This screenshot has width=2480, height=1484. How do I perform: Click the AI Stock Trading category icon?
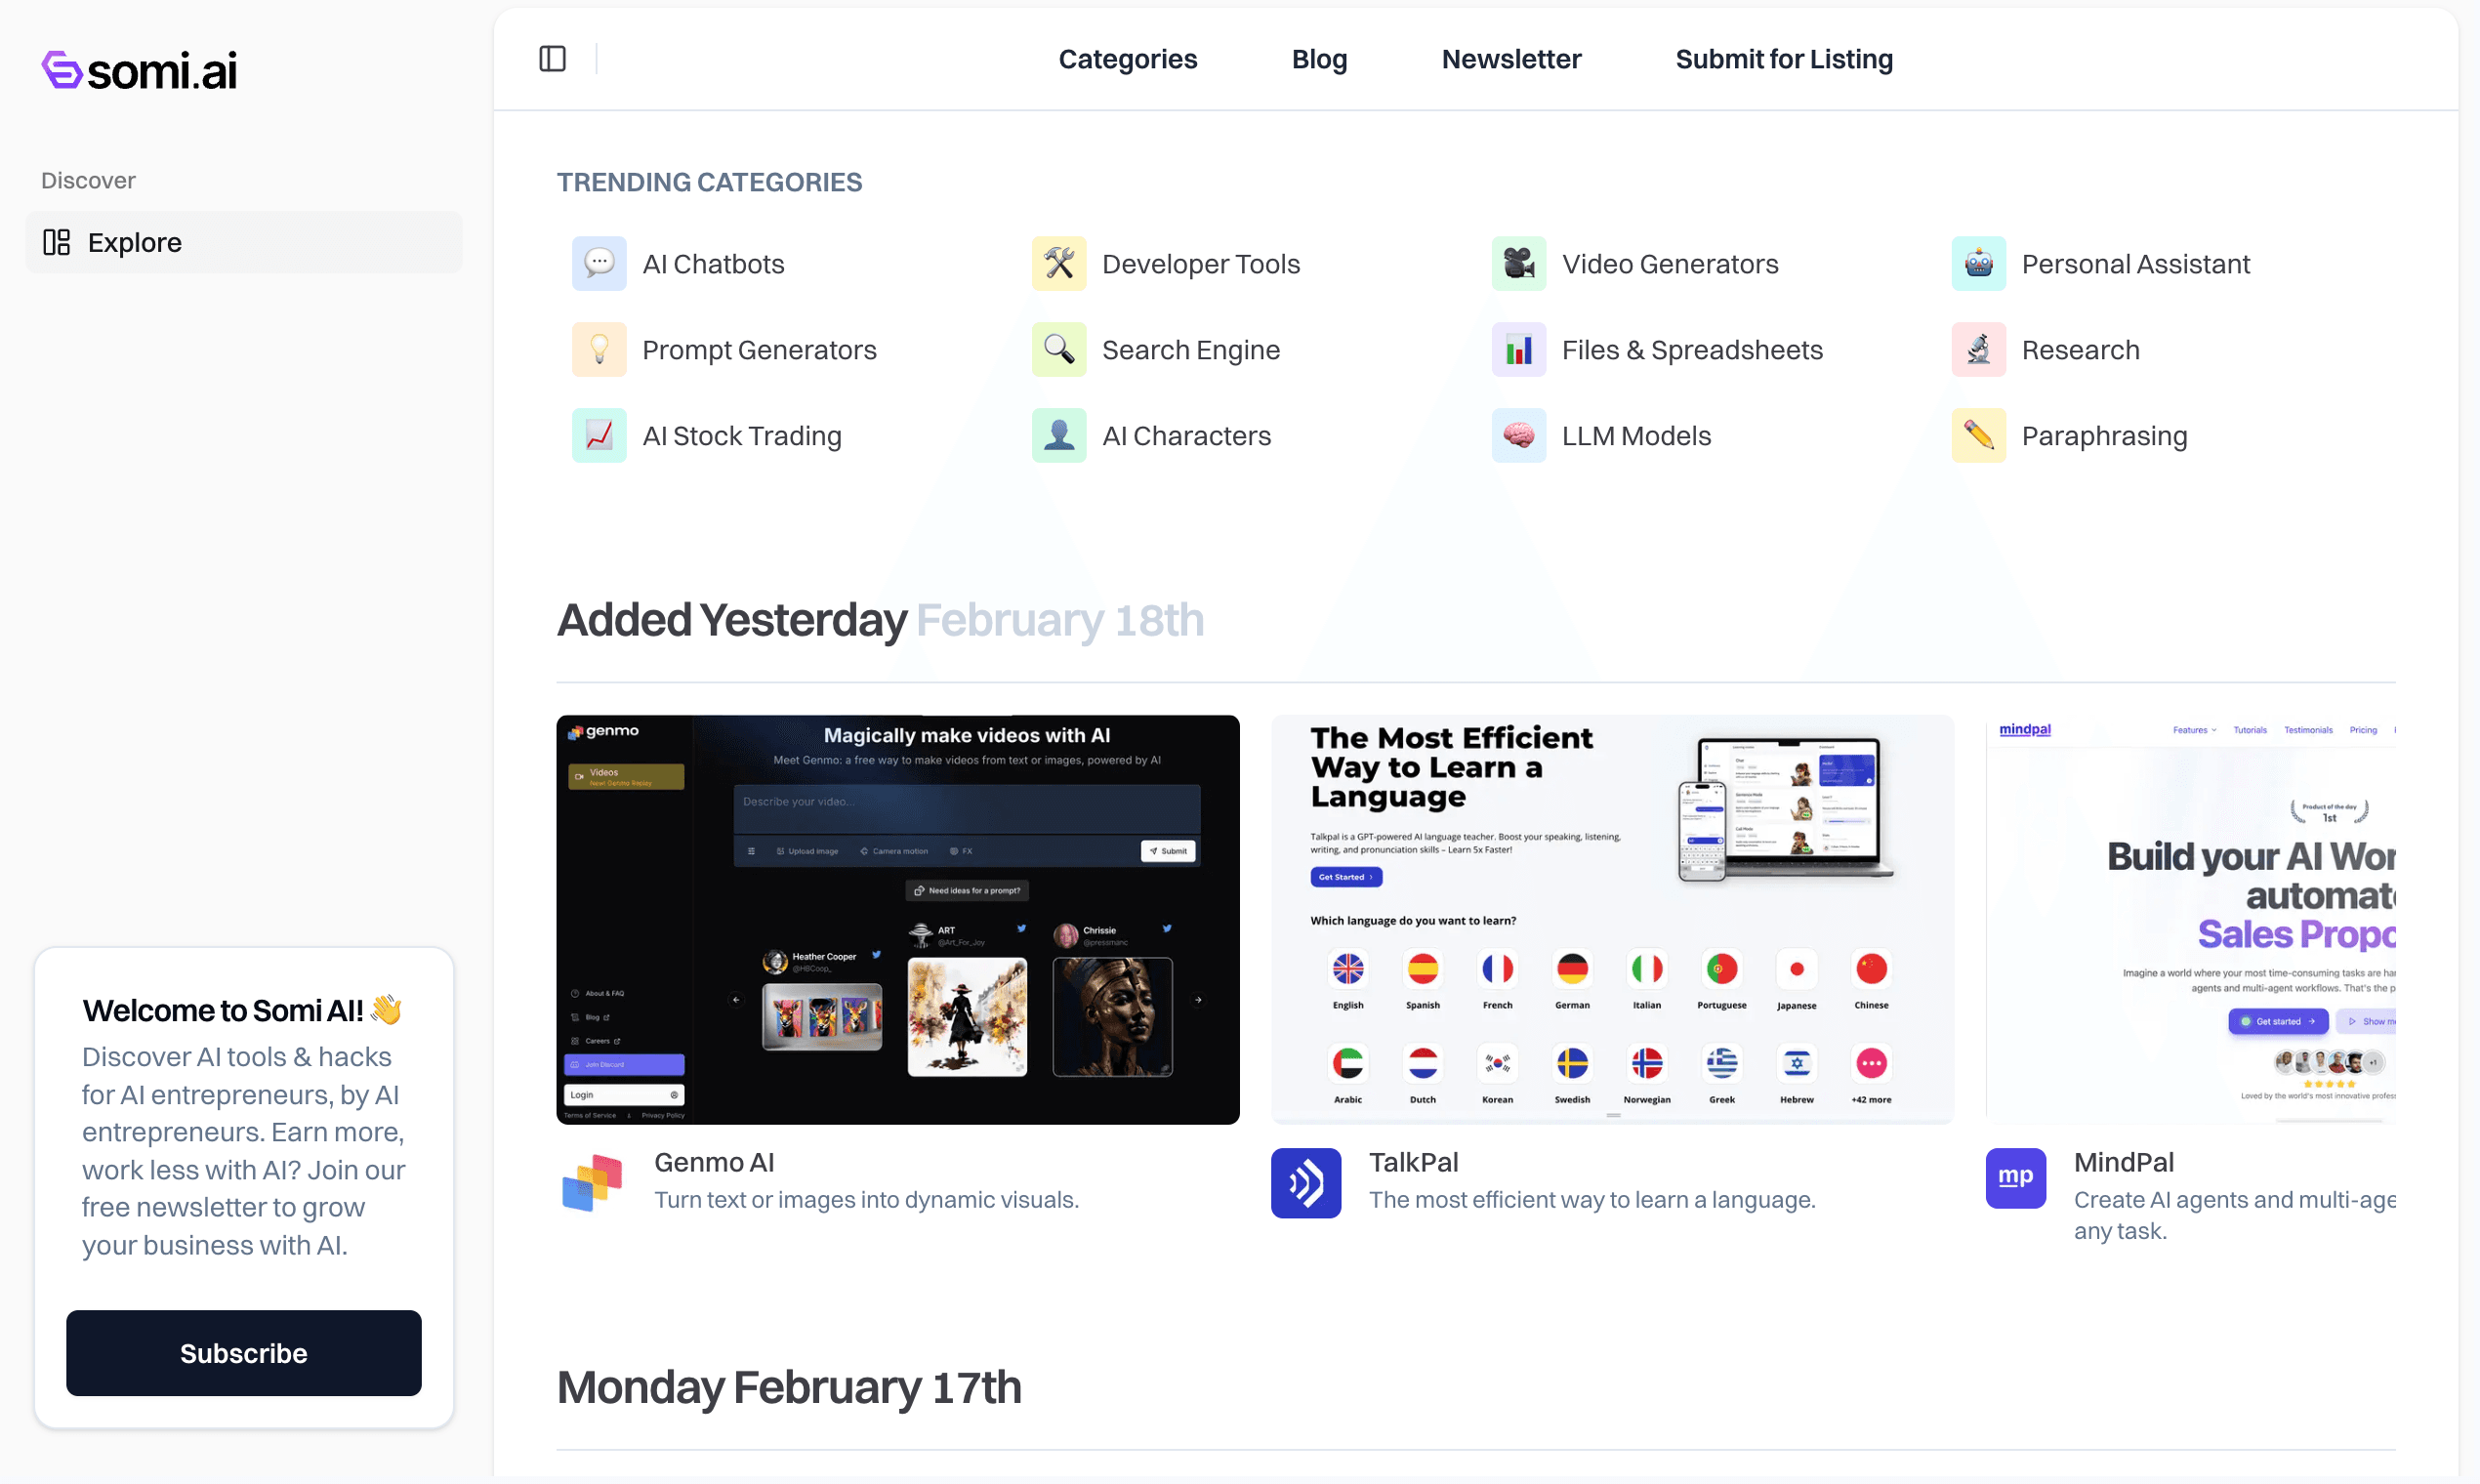point(599,434)
